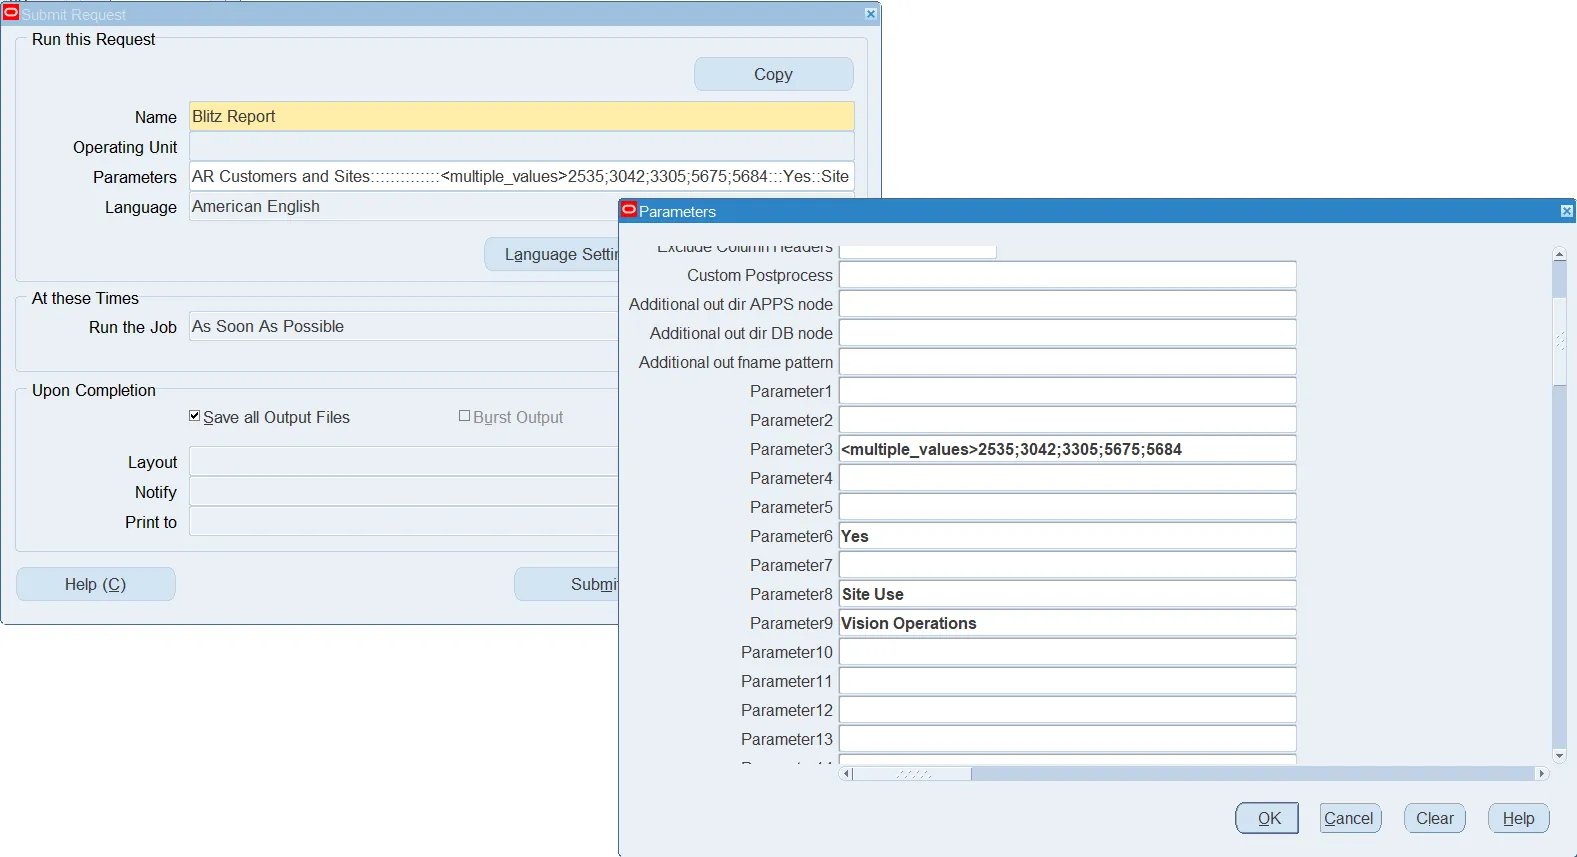The image size is (1577, 857).
Task: Click the Additional out fname pattern field
Action: pyautogui.click(x=1068, y=362)
